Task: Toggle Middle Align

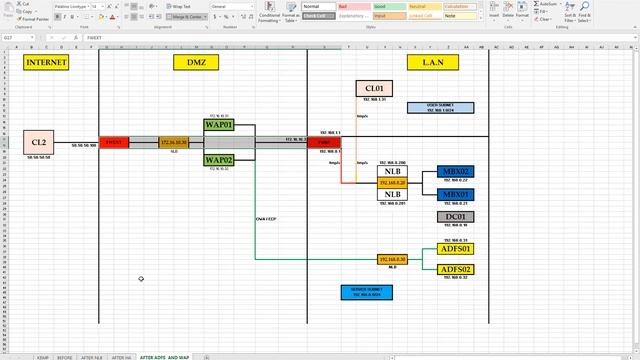Action: 134,7
